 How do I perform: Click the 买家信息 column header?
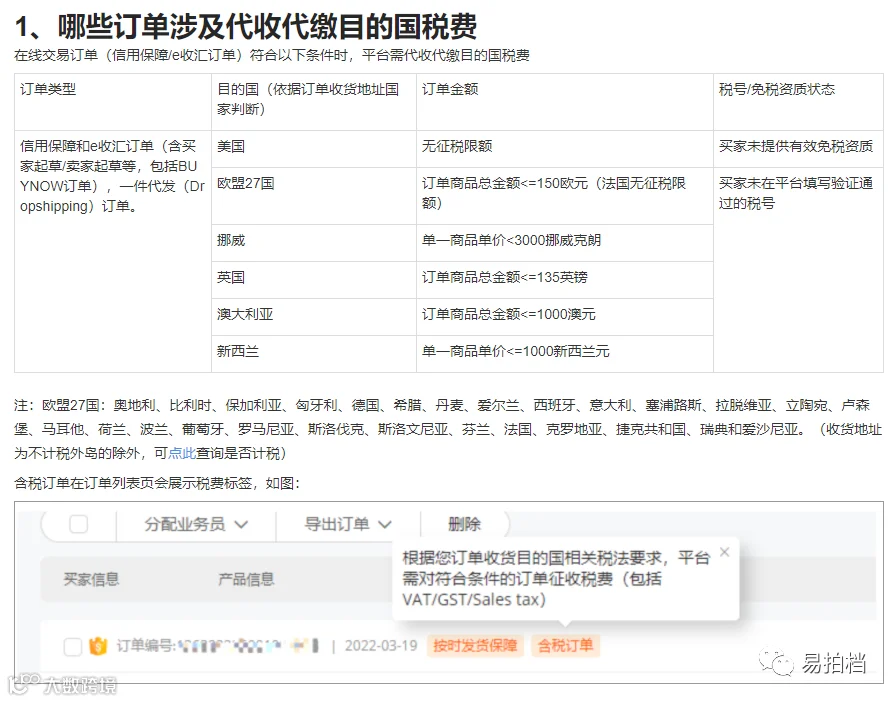(91, 579)
